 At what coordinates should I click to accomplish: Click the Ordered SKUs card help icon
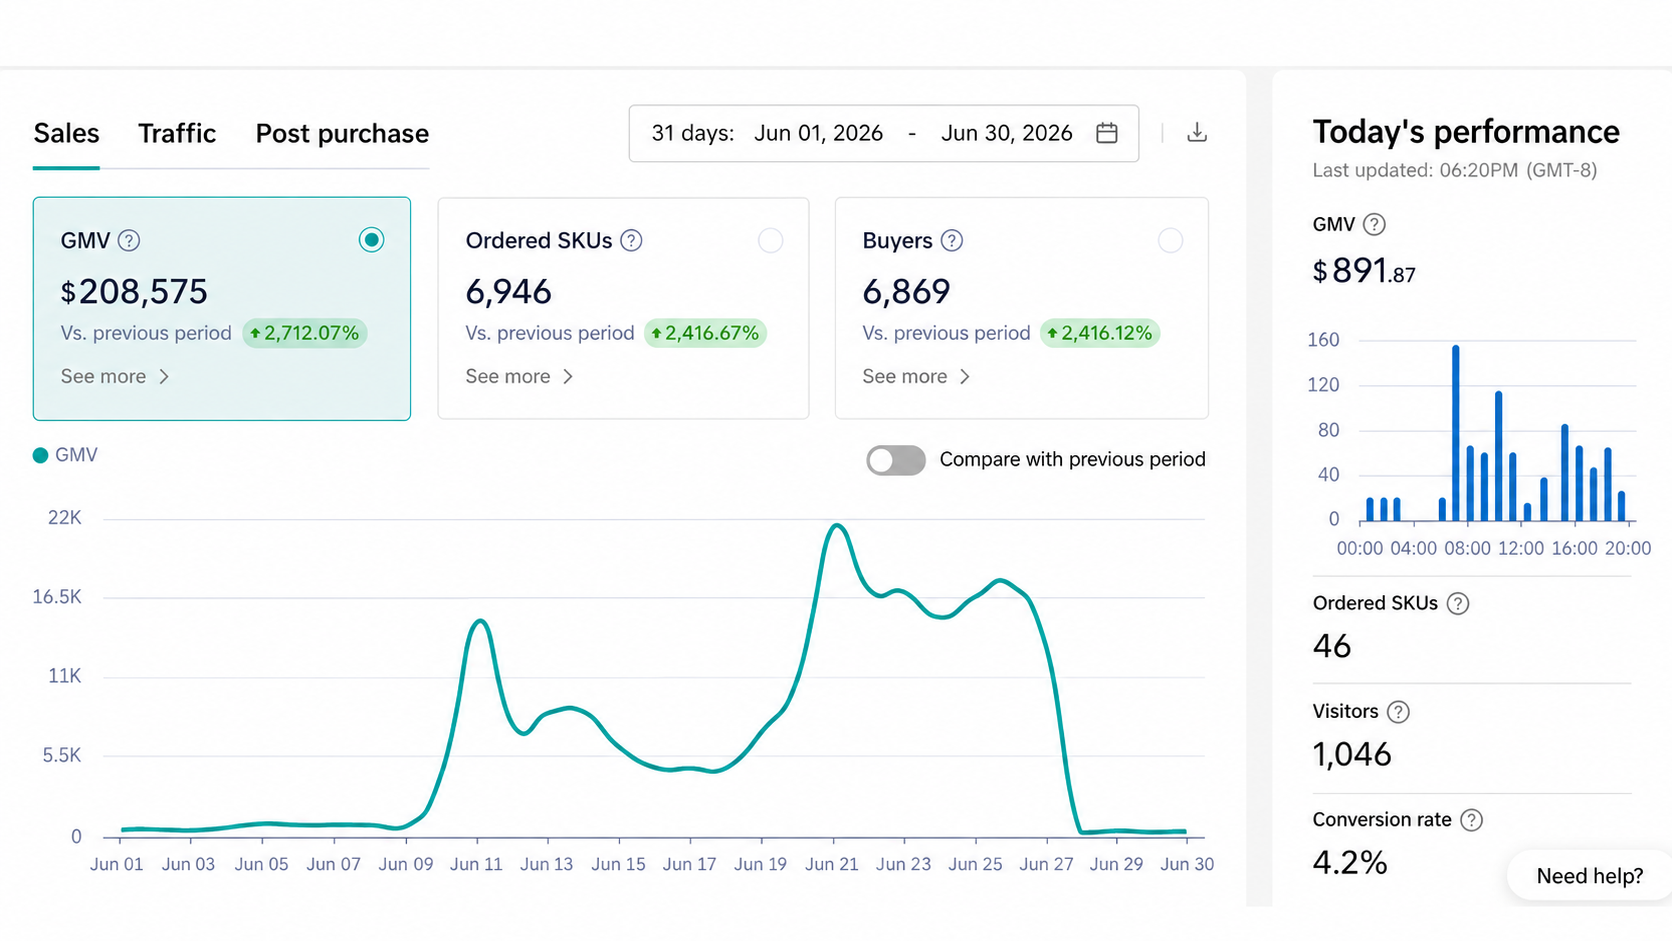631,241
